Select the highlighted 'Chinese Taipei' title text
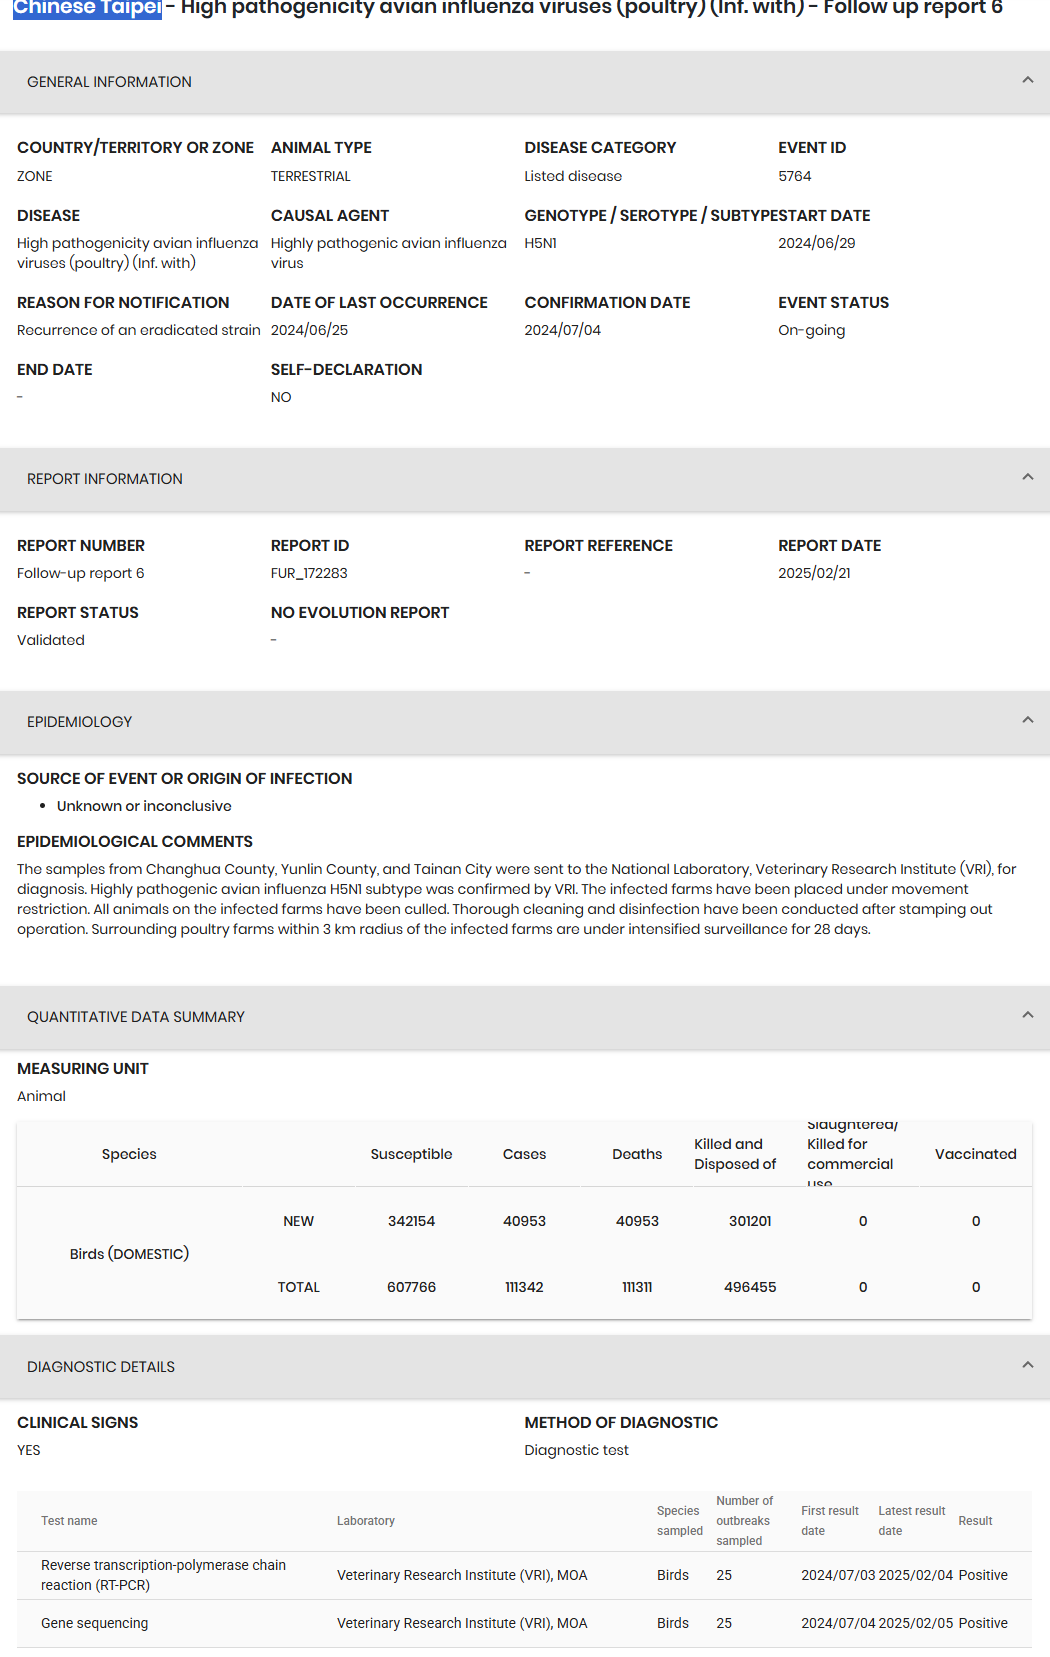 (x=87, y=8)
